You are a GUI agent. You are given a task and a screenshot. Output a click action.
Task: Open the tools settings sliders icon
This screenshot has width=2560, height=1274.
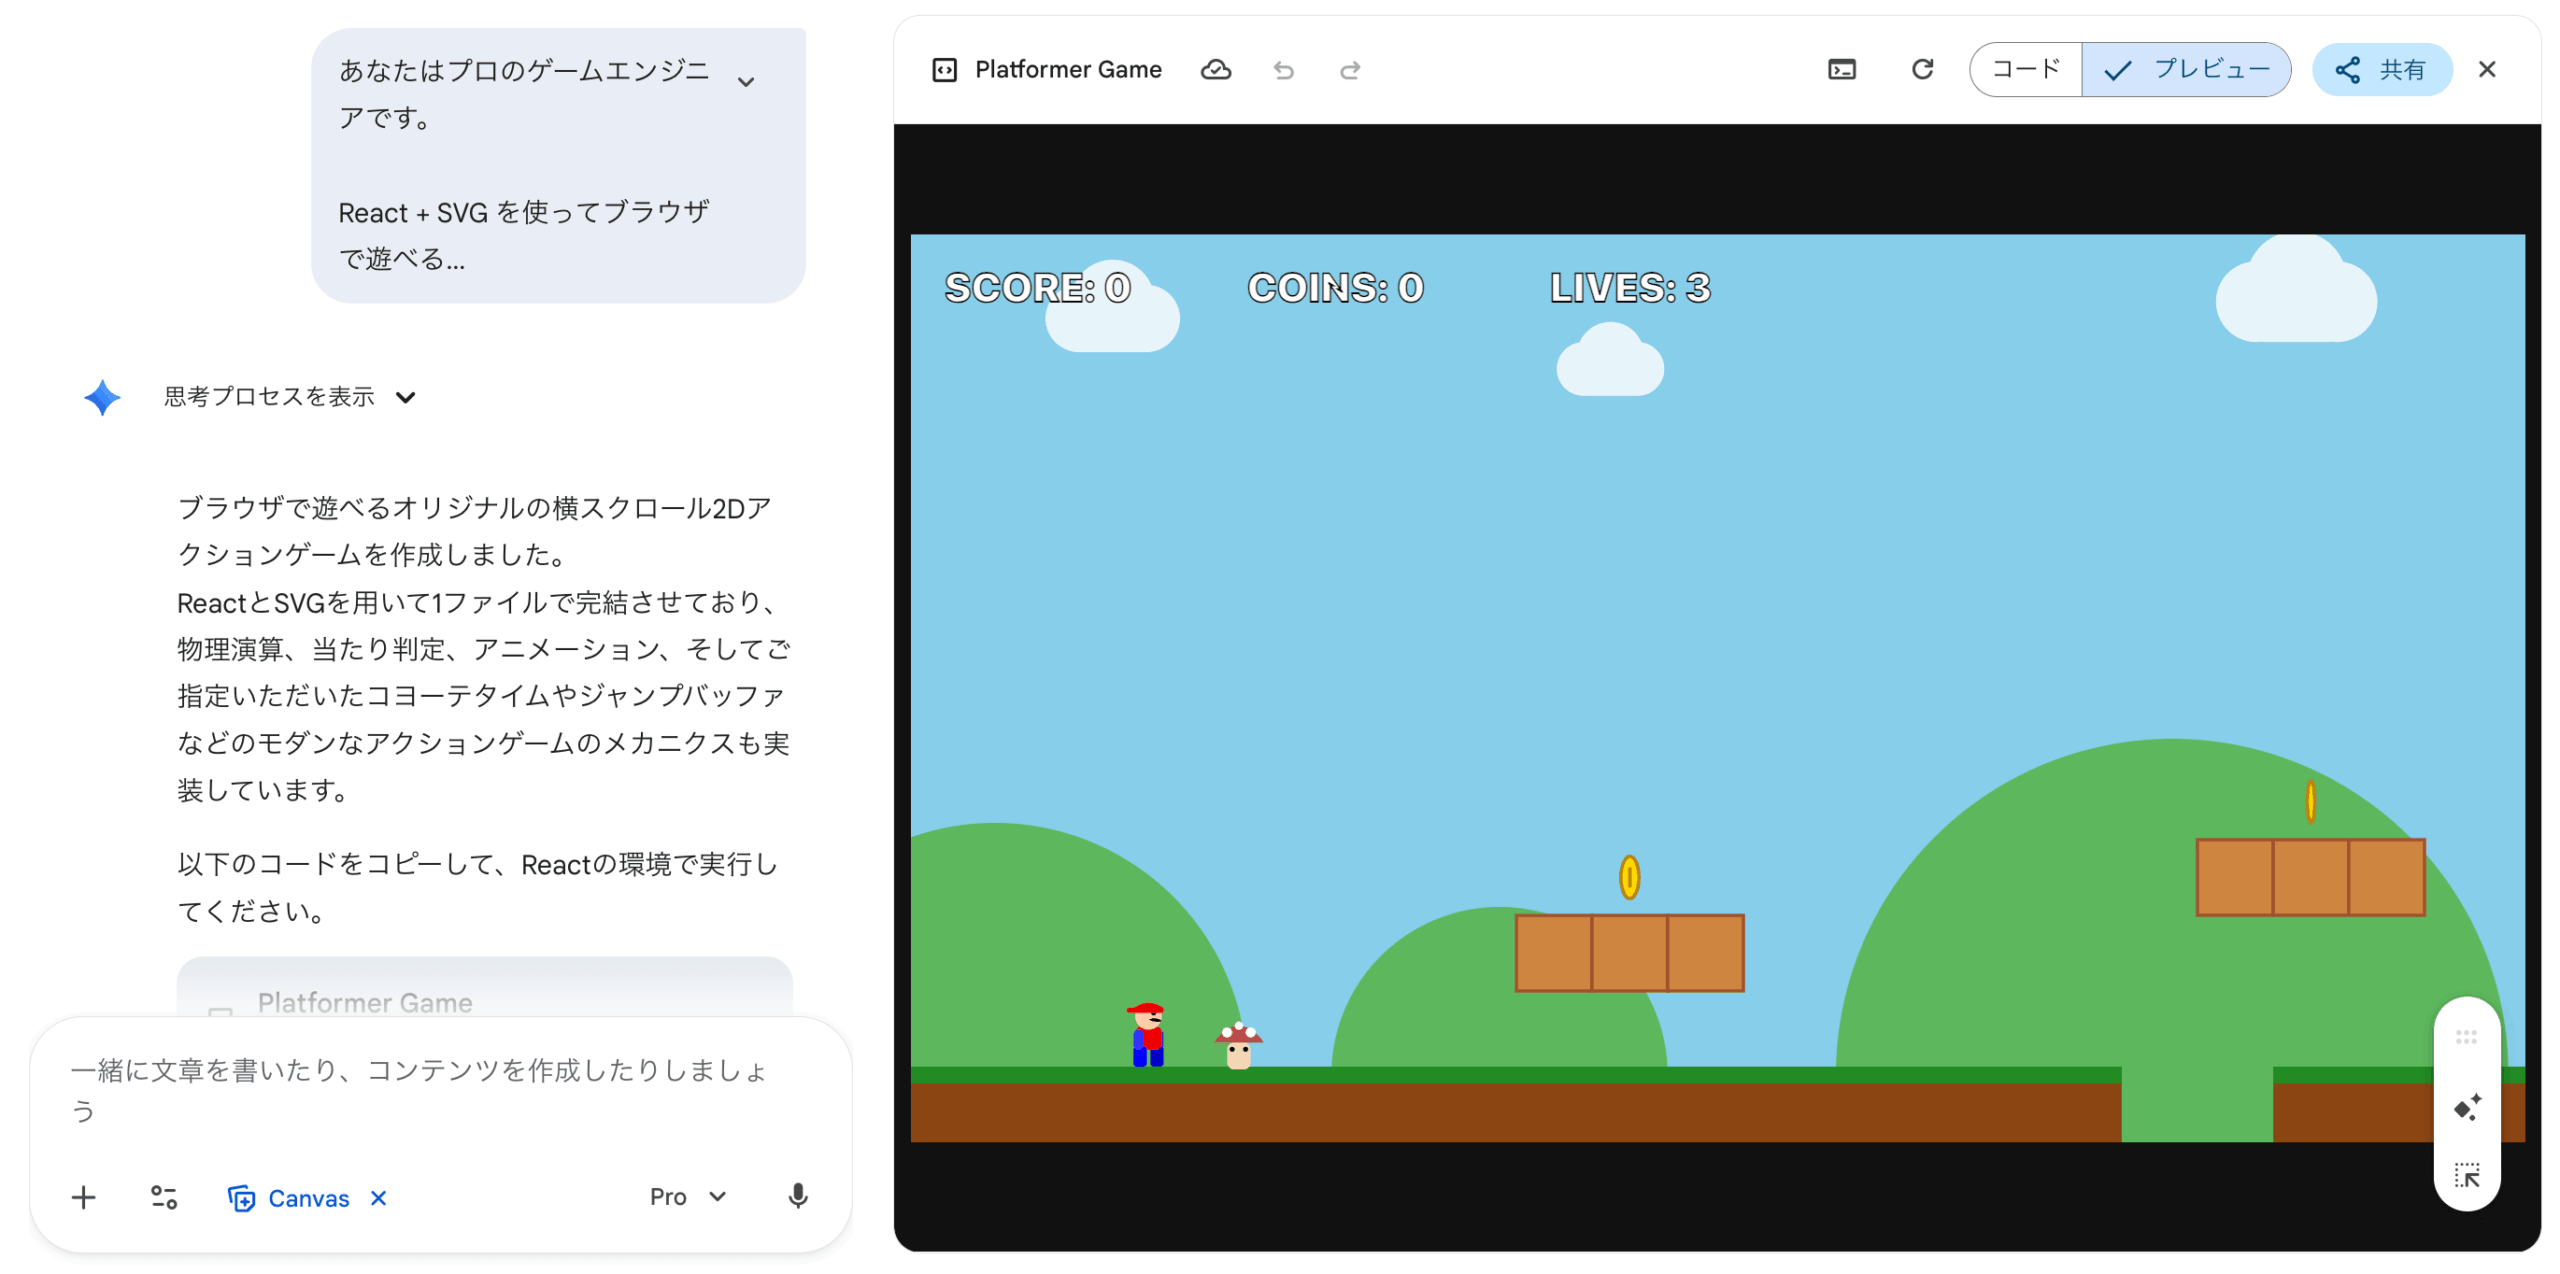(164, 1197)
